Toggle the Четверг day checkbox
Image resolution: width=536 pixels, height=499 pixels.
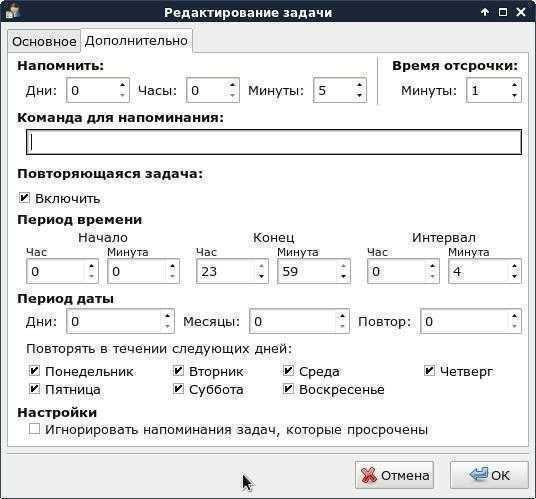[429, 371]
